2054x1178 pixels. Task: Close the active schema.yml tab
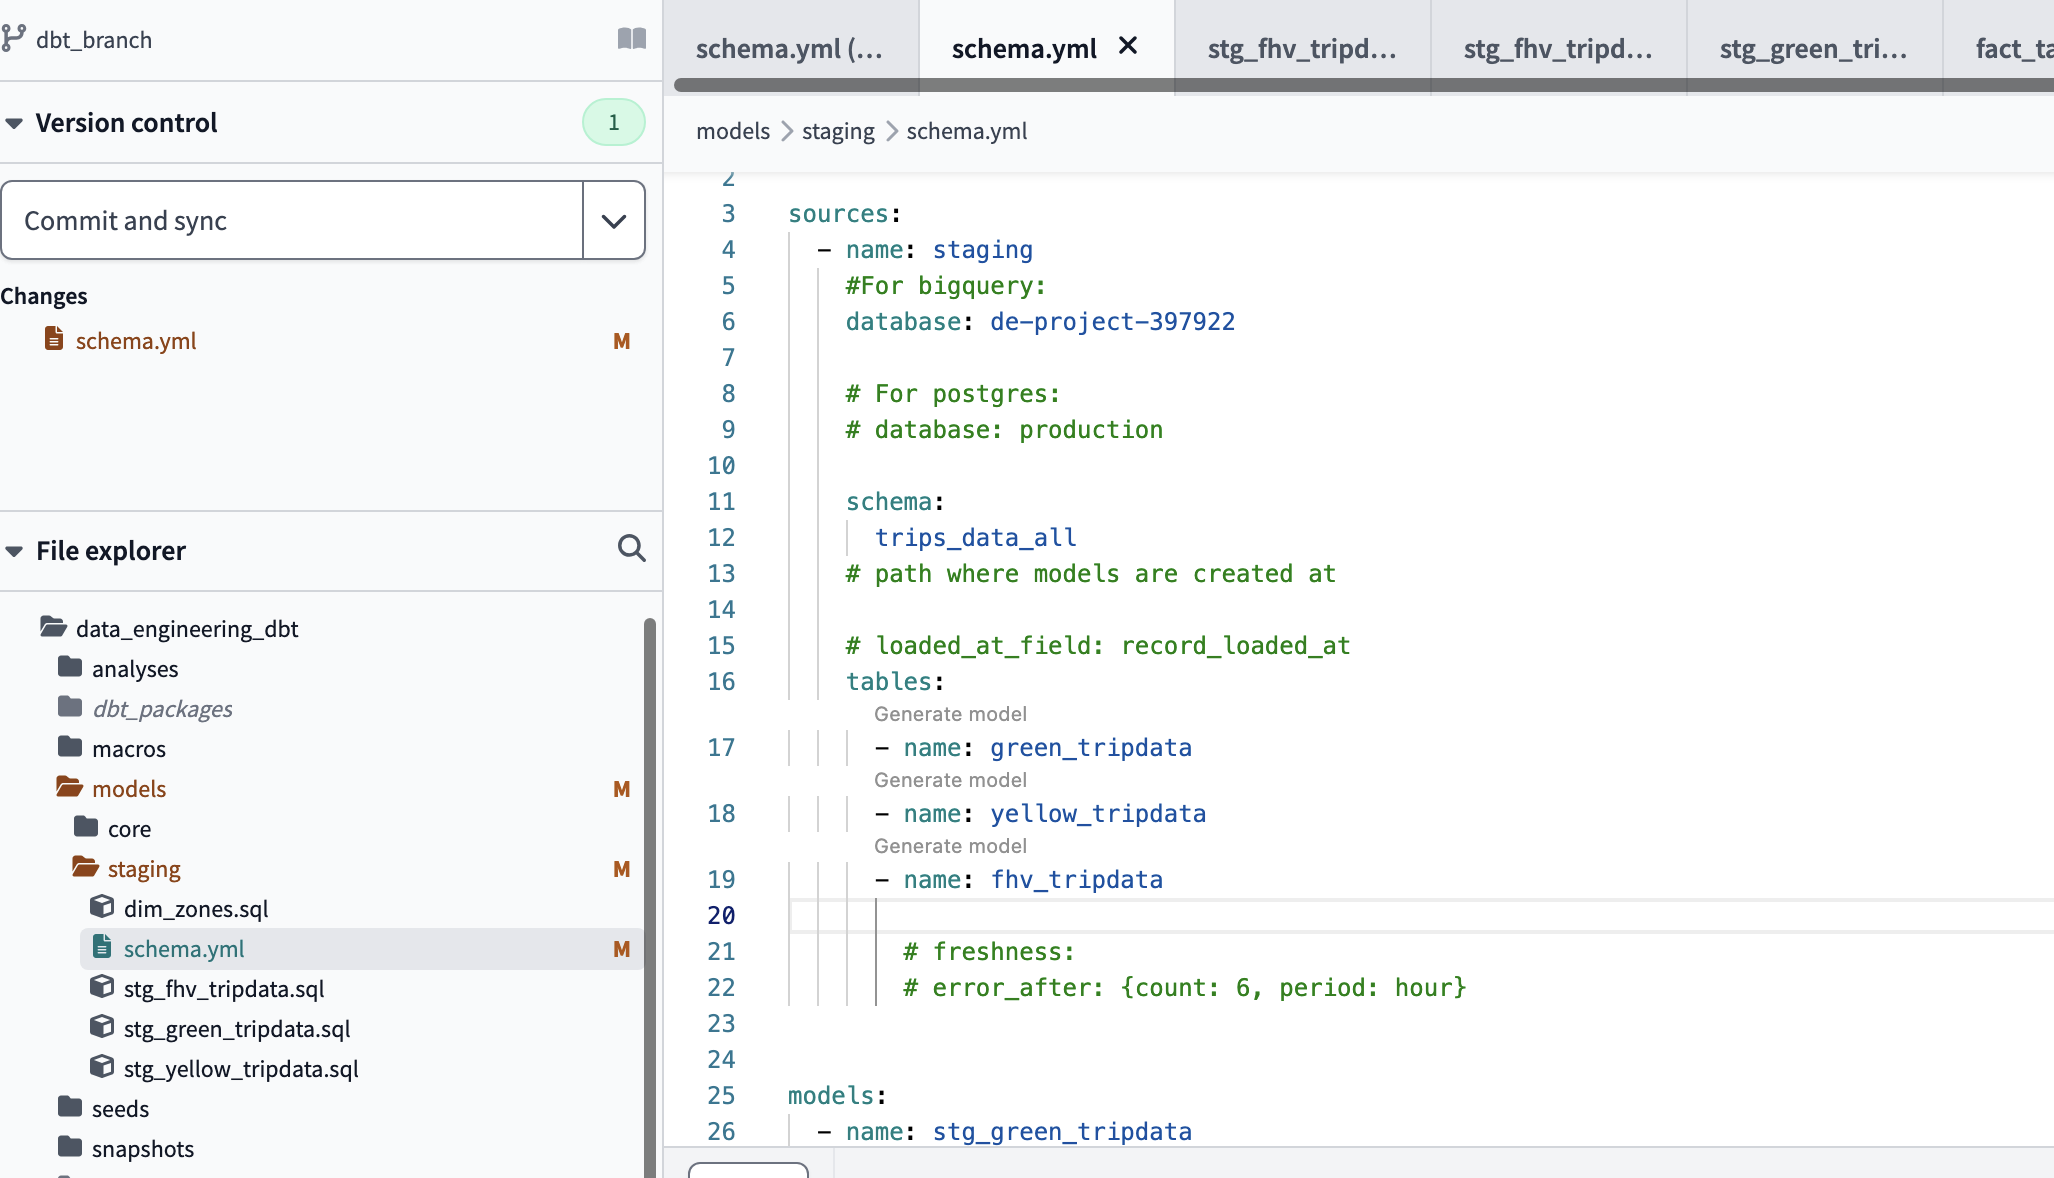pos(1128,46)
